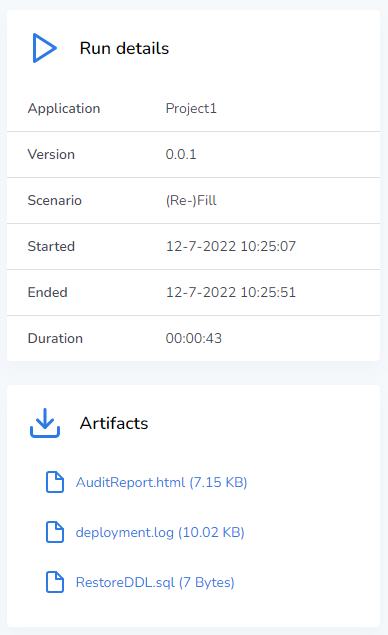Click the Duration value 00:00:43

click(x=194, y=338)
